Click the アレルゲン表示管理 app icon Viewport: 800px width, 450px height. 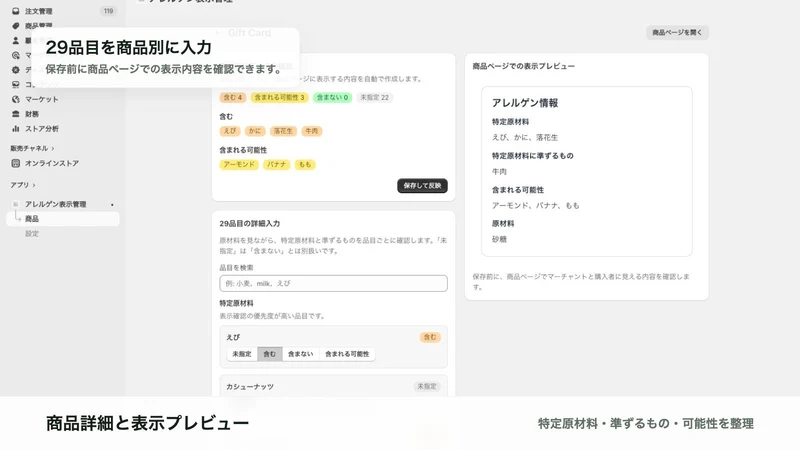tap(16, 204)
